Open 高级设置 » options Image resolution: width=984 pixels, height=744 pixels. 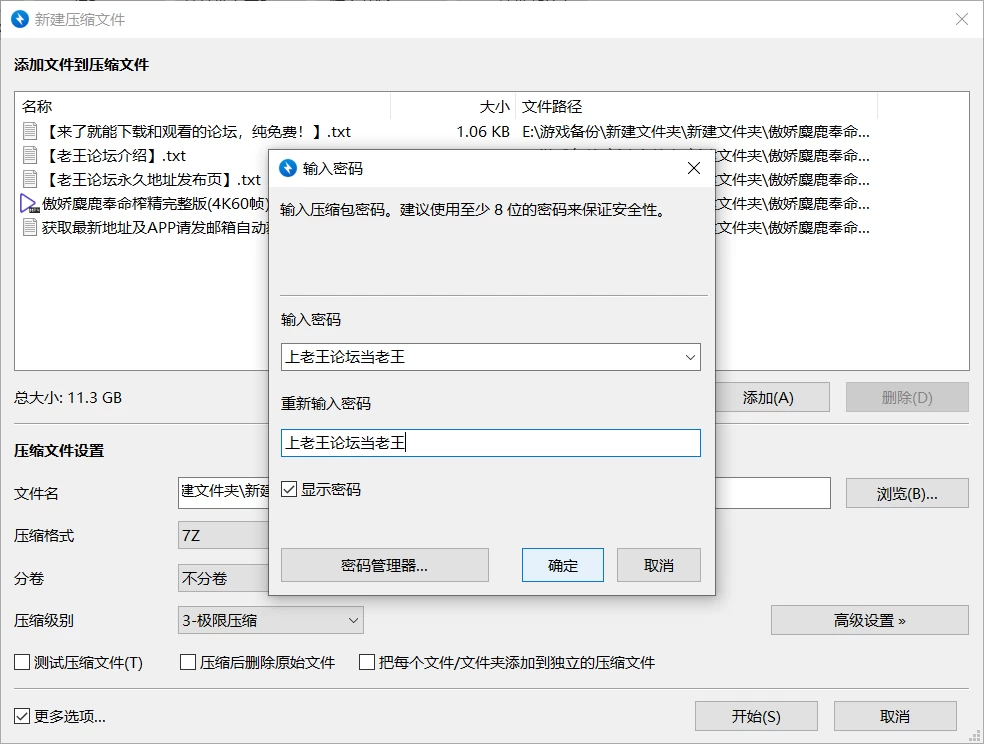pyautogui.click(x=869, y=620)
